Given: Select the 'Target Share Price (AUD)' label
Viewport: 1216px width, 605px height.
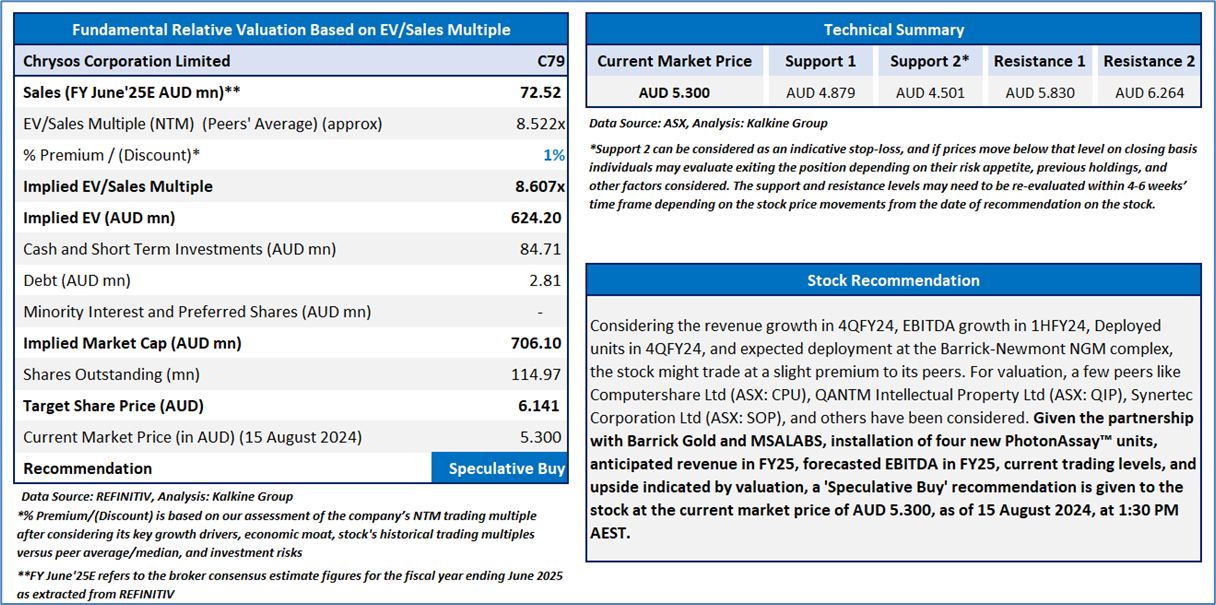Looking at the screenshot, I should tap(113, 405).
